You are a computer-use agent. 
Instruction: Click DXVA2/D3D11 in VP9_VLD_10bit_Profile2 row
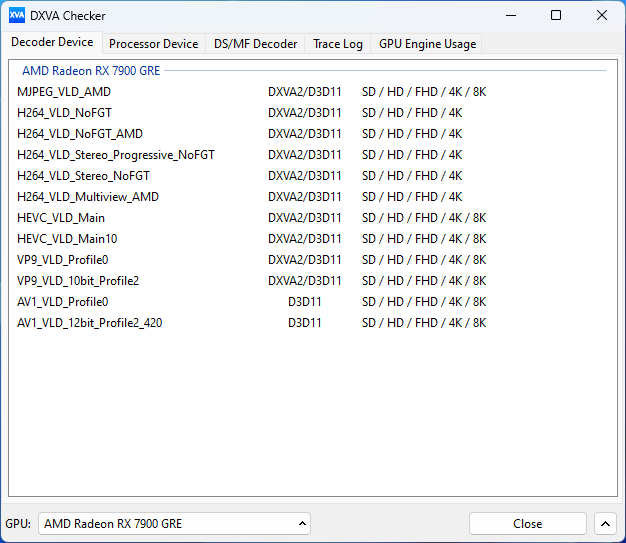305,281
